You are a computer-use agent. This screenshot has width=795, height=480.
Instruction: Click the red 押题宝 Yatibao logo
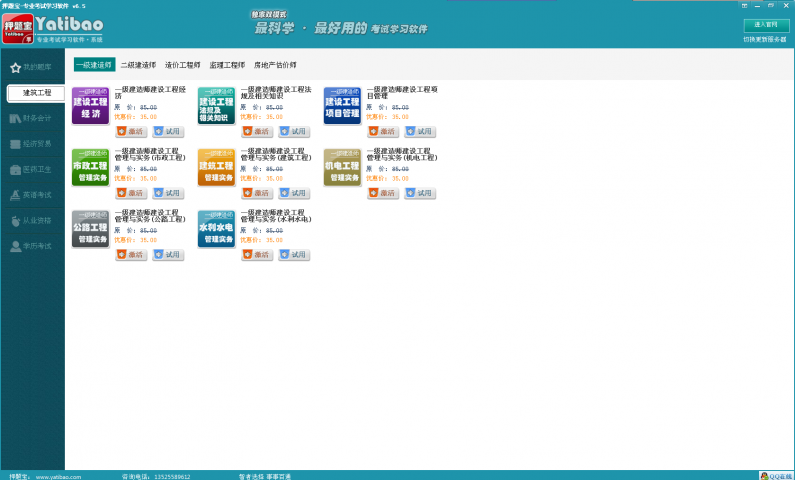point(18,28)
